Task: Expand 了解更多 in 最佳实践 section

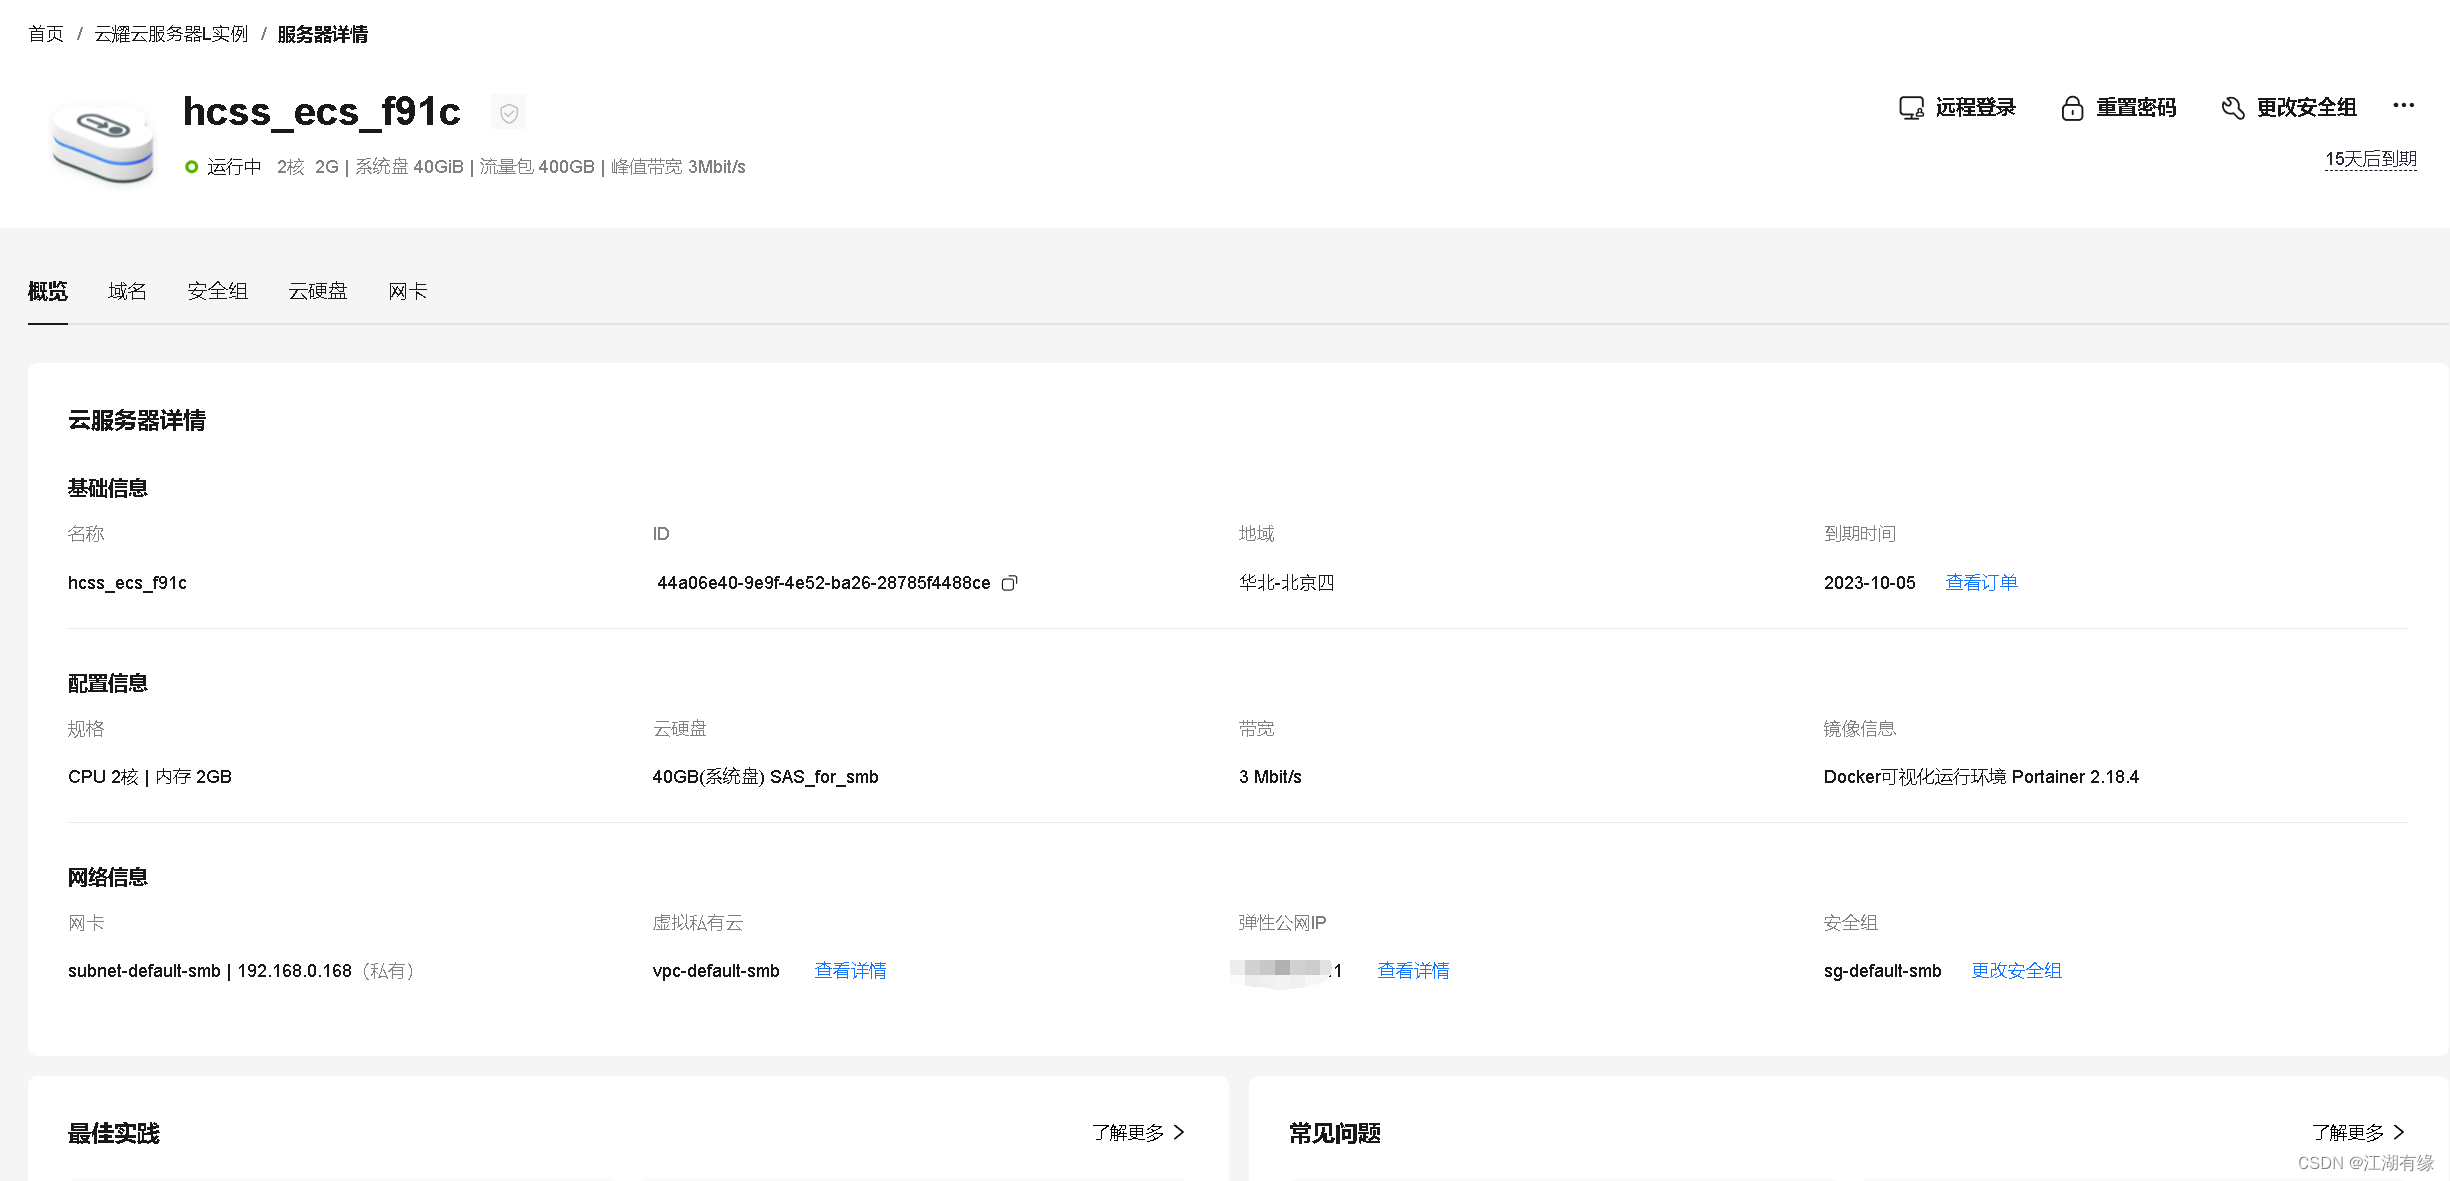Action: tap(1138, 1132)
